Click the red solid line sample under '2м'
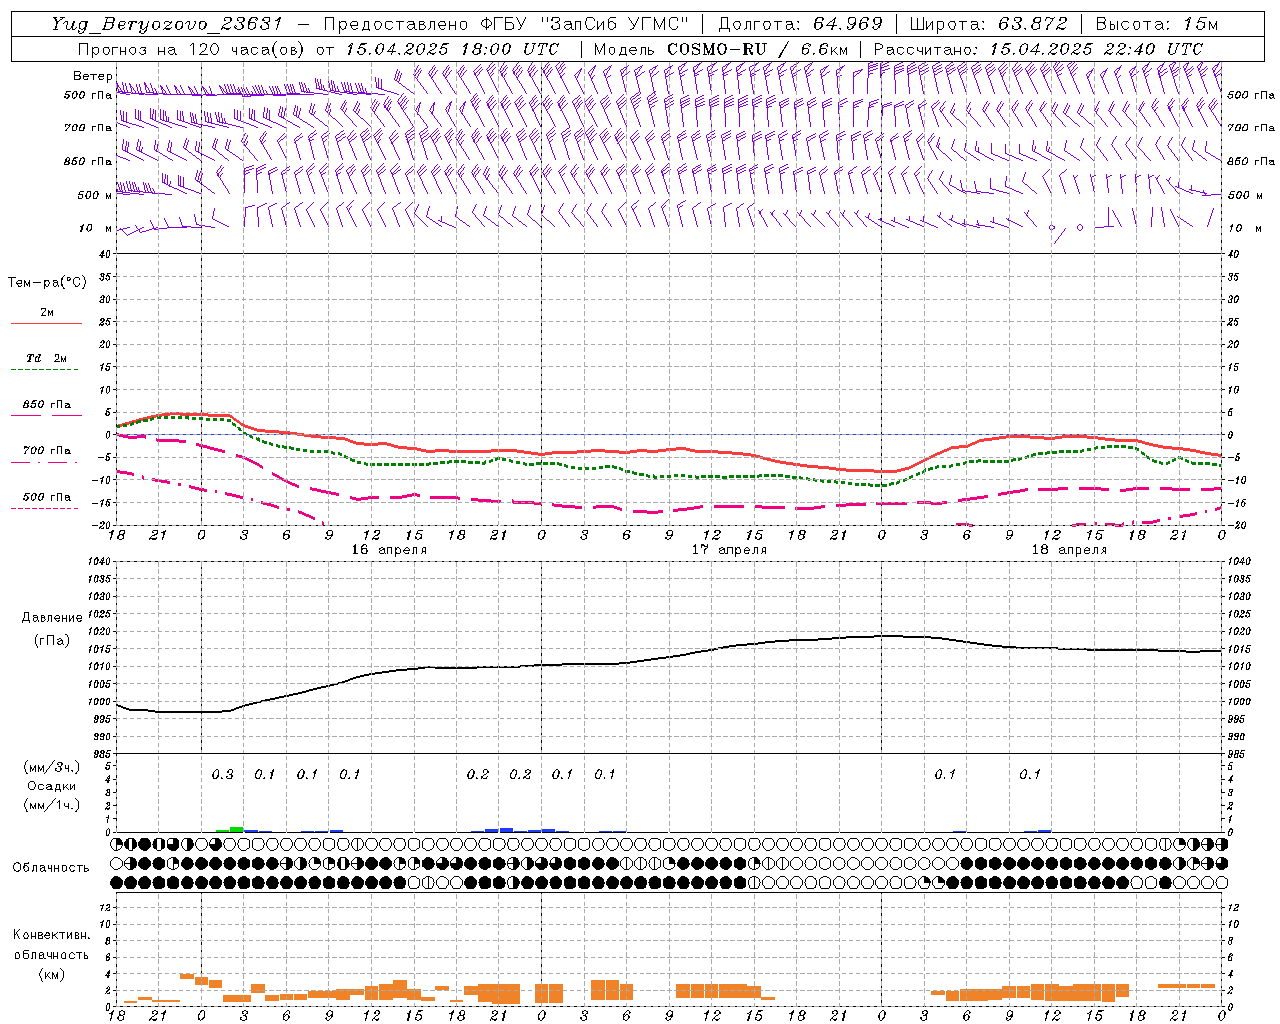Image resolution: width=1280 pixels, height=1024 pixels. 46,324
